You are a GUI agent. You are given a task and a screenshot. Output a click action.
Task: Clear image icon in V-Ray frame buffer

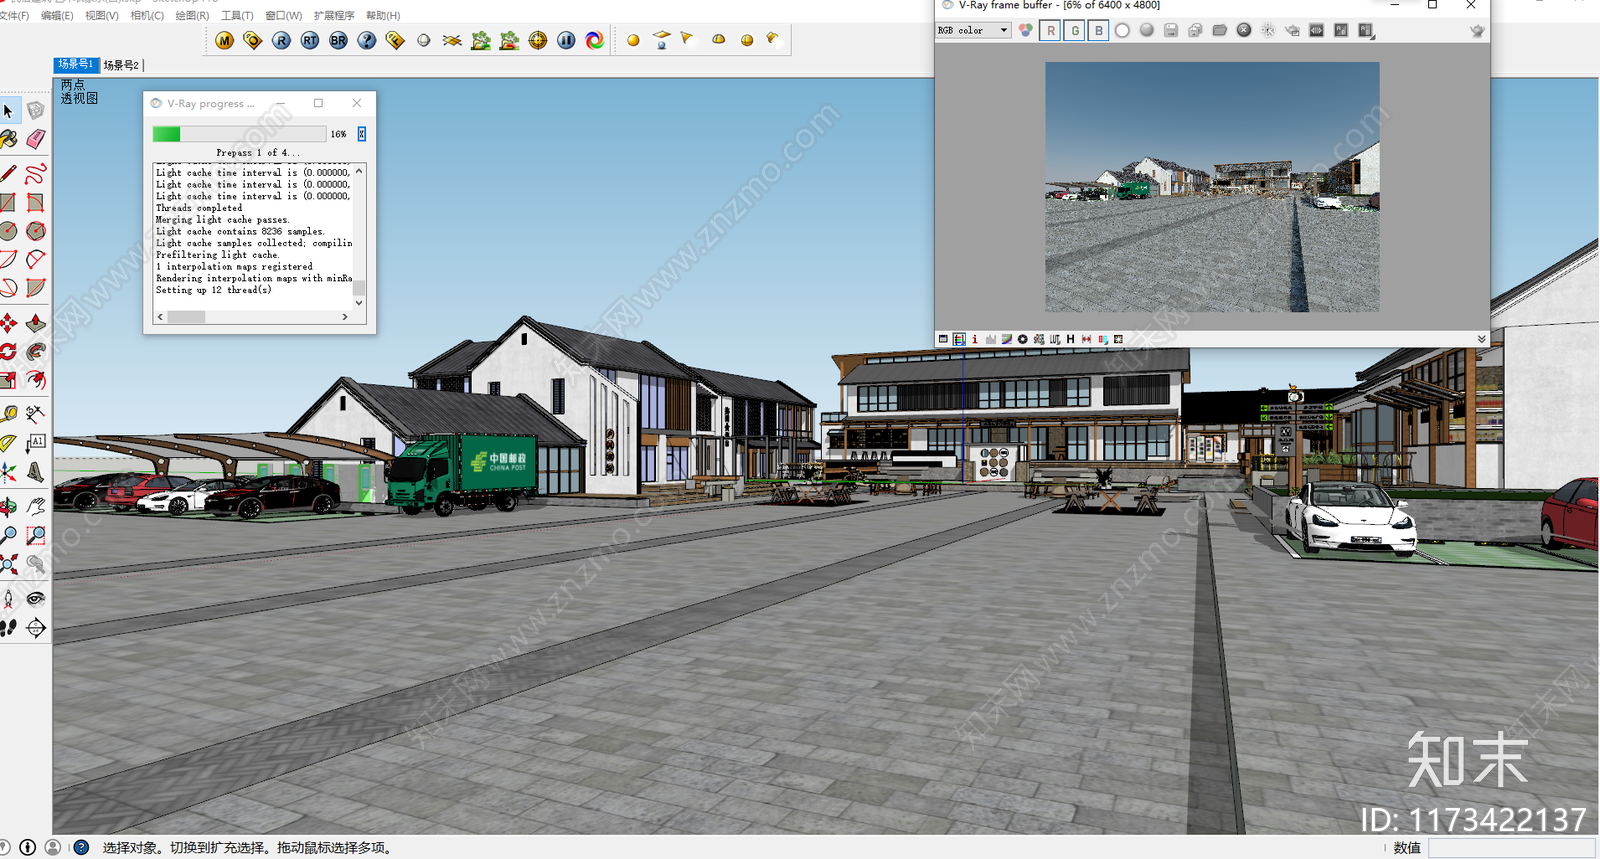pyautogui.click(x=1244, y=31)
